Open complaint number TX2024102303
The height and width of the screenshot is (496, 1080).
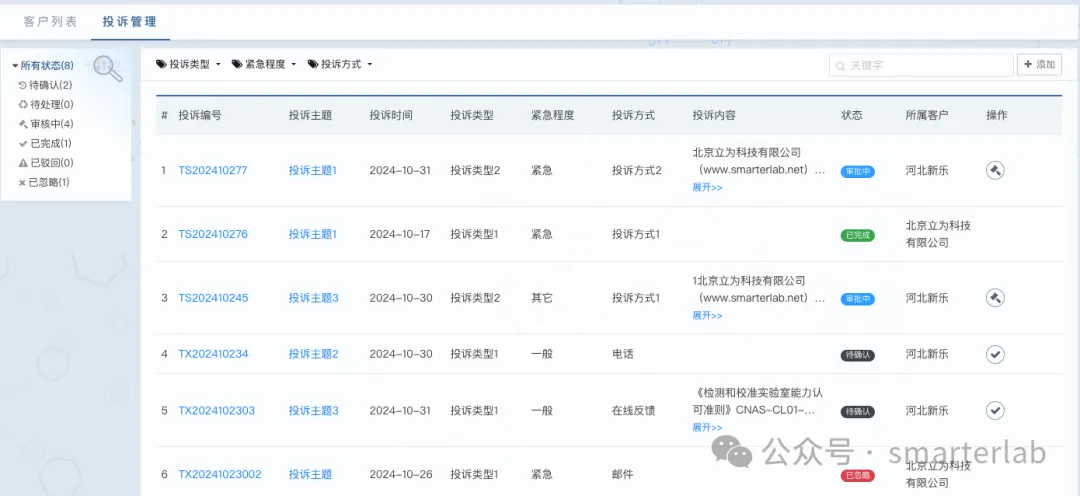click(217, 411)
